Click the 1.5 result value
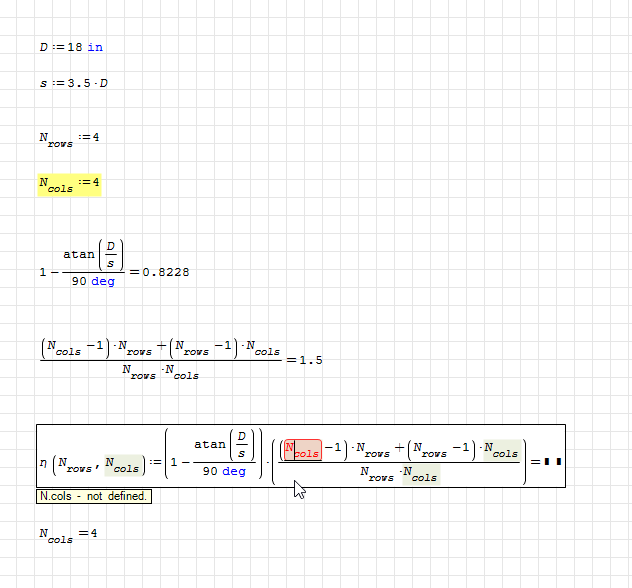 [x=311, y=359]
